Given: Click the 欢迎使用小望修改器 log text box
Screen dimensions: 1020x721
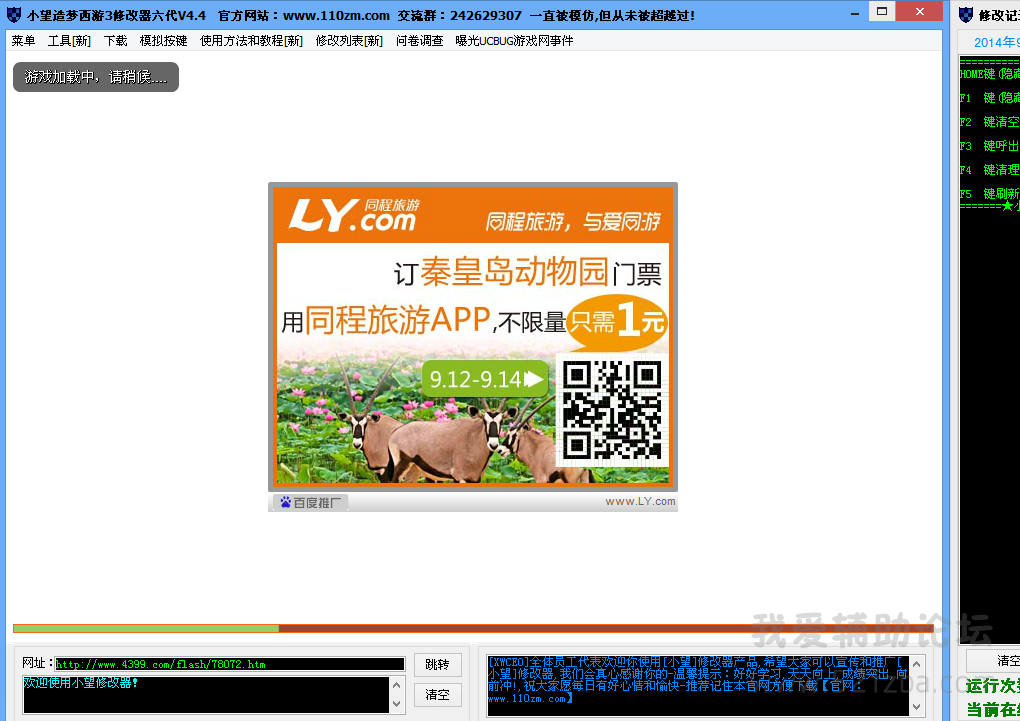Looking at the screenshot, I should point(206,695).
